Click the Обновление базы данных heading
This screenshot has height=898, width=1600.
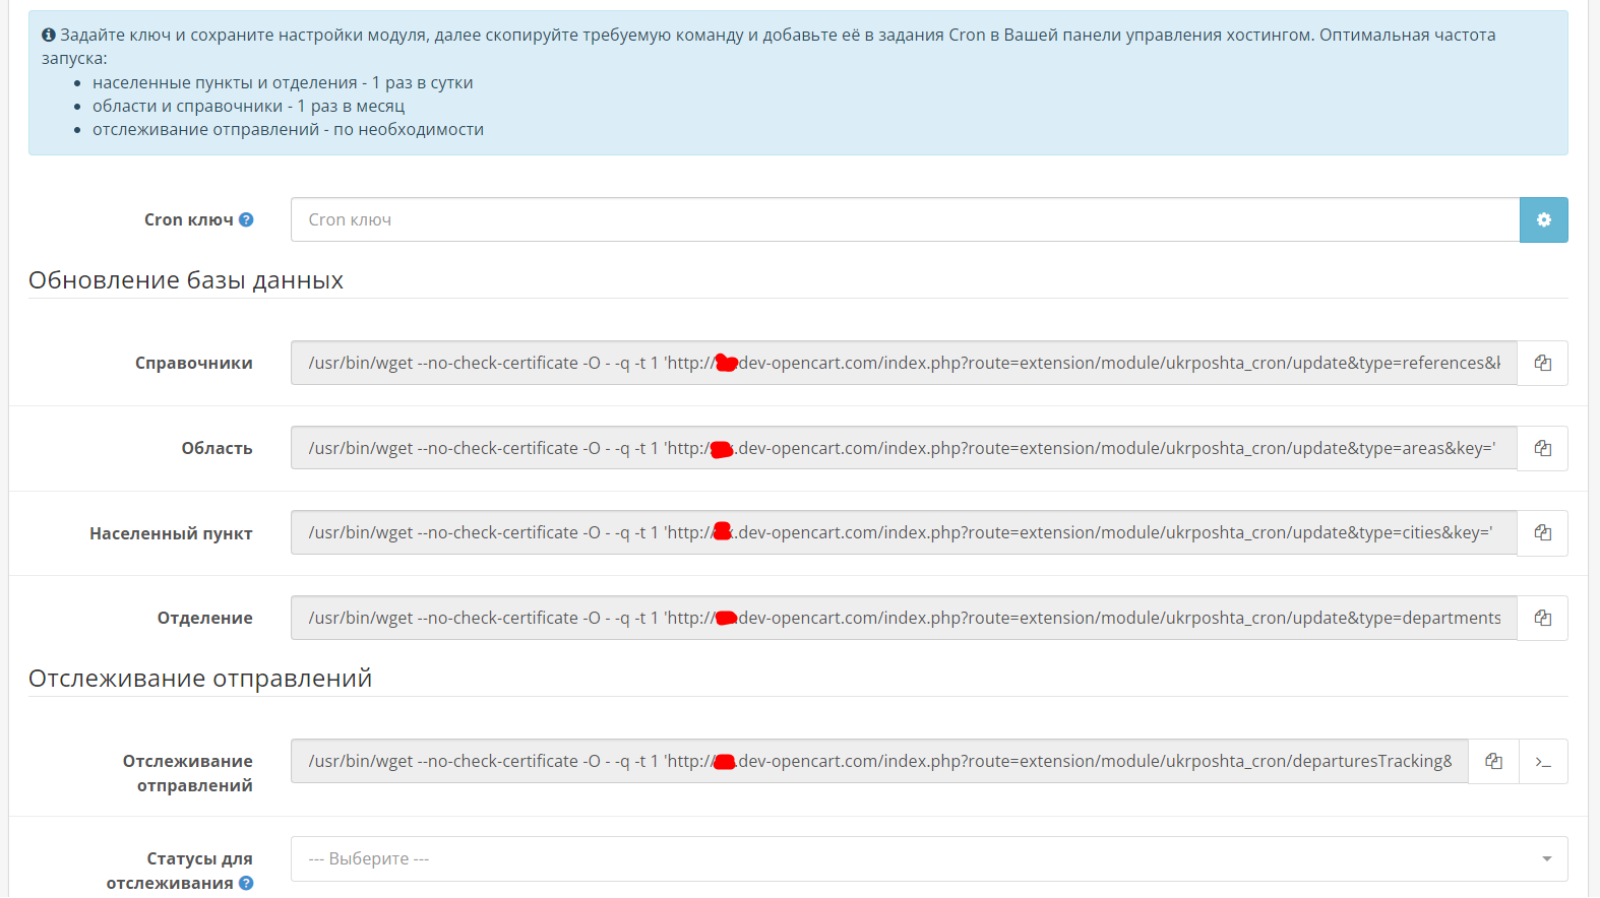tap(186, 280)
